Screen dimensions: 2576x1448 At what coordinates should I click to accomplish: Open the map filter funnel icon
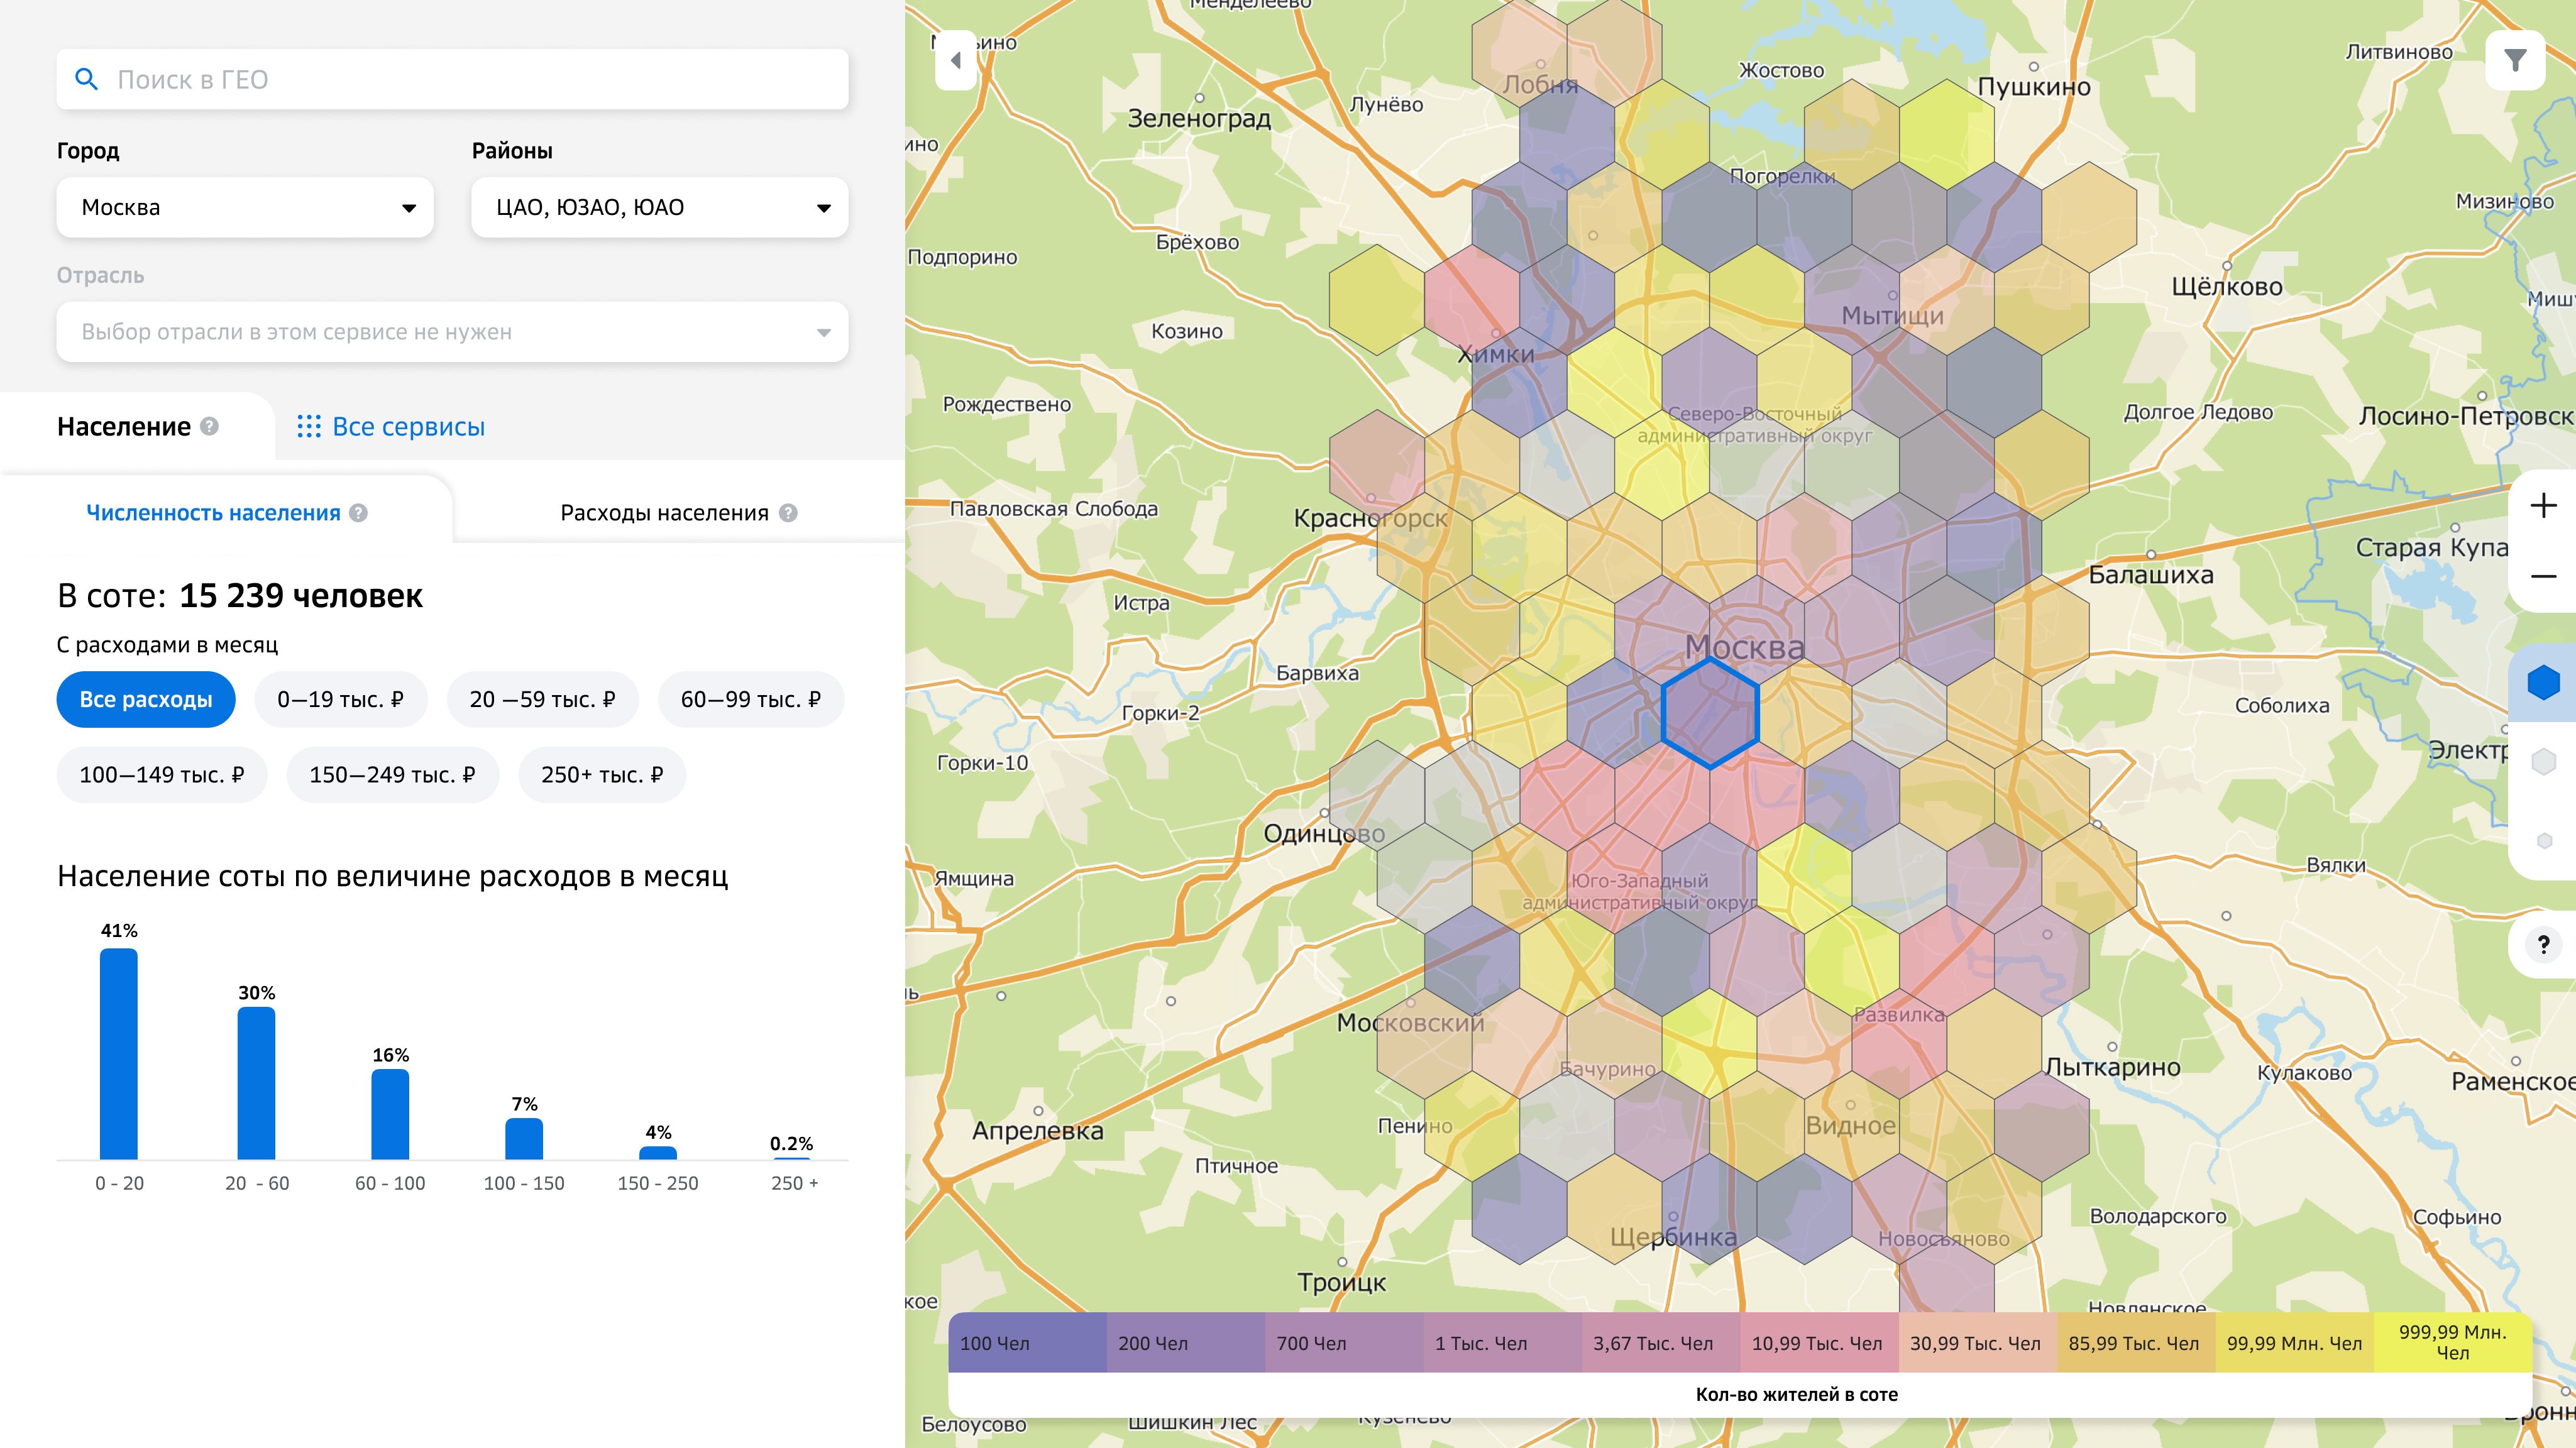(x=2515, y=61)
